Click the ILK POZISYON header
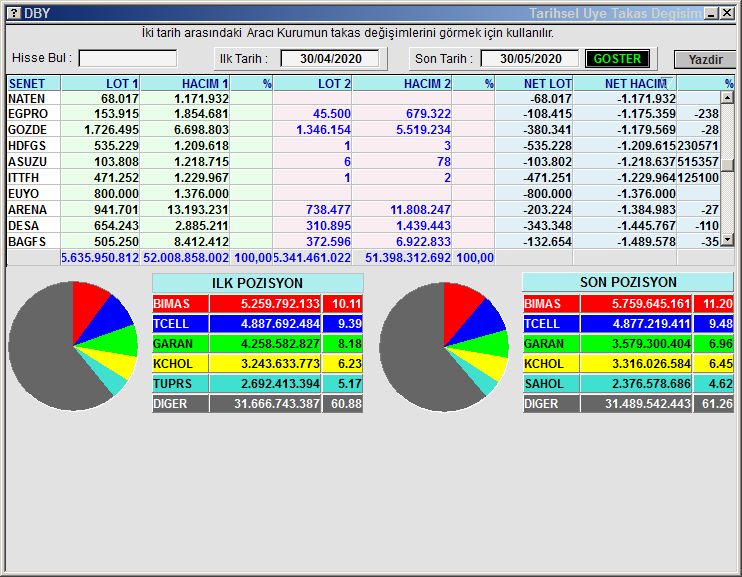Screen dimensions: 742x577 (257, 283)
